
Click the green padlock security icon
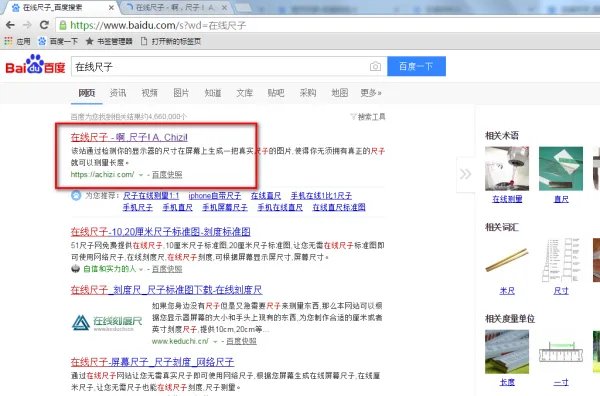click(x=62, y=26)
